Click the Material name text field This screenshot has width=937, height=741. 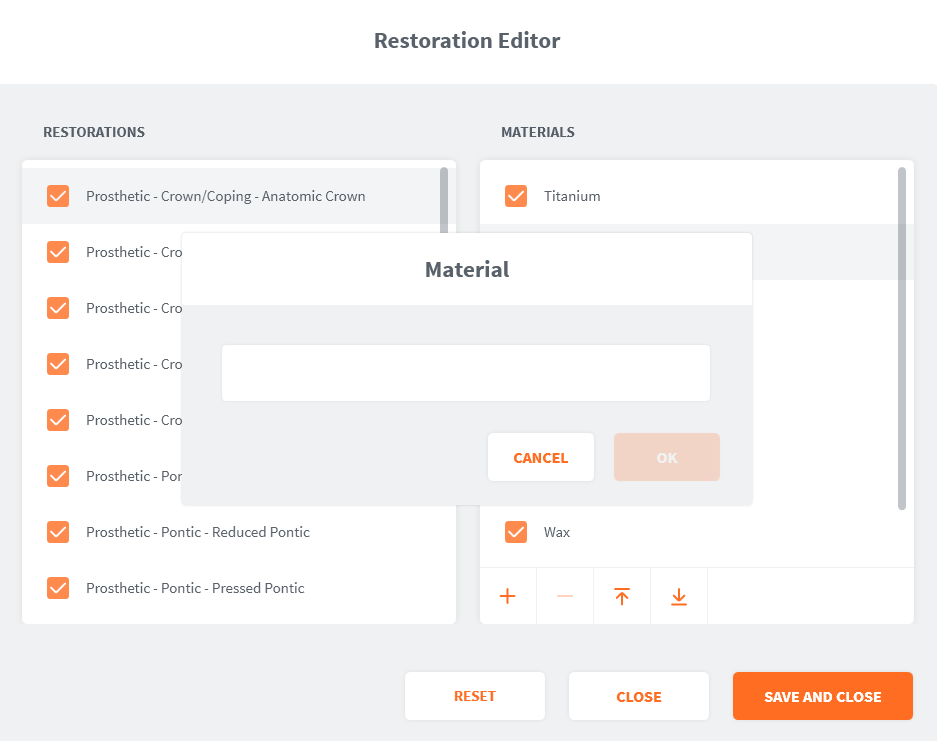point(466,373)
